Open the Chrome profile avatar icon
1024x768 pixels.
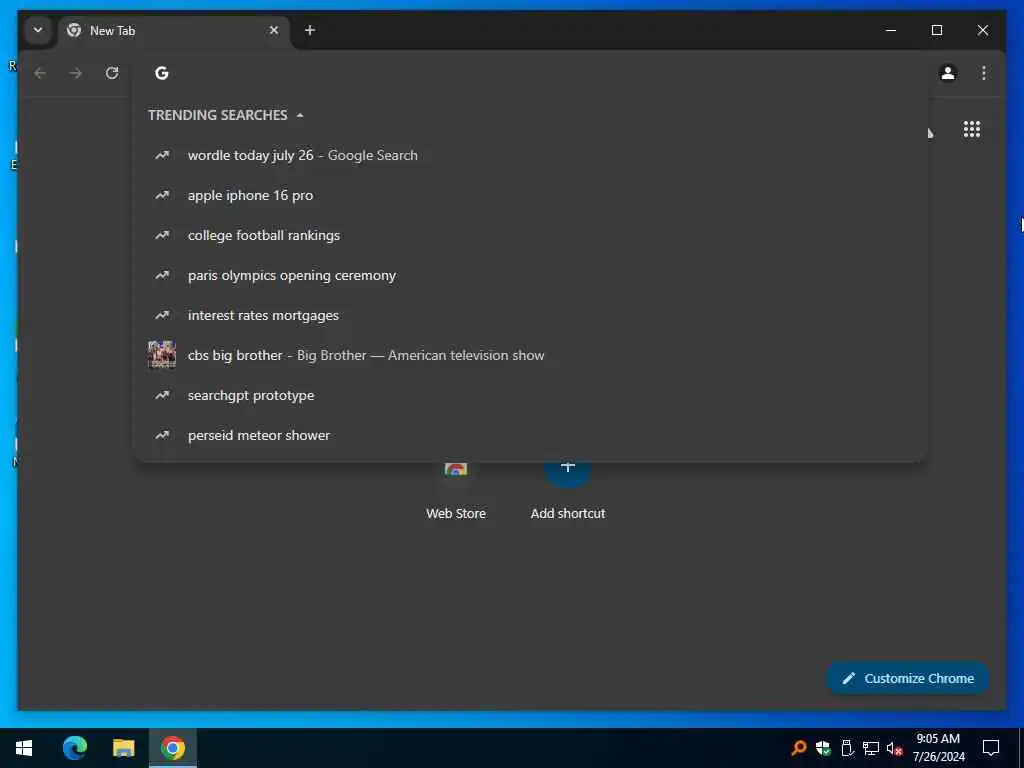[x=948, y=73]
